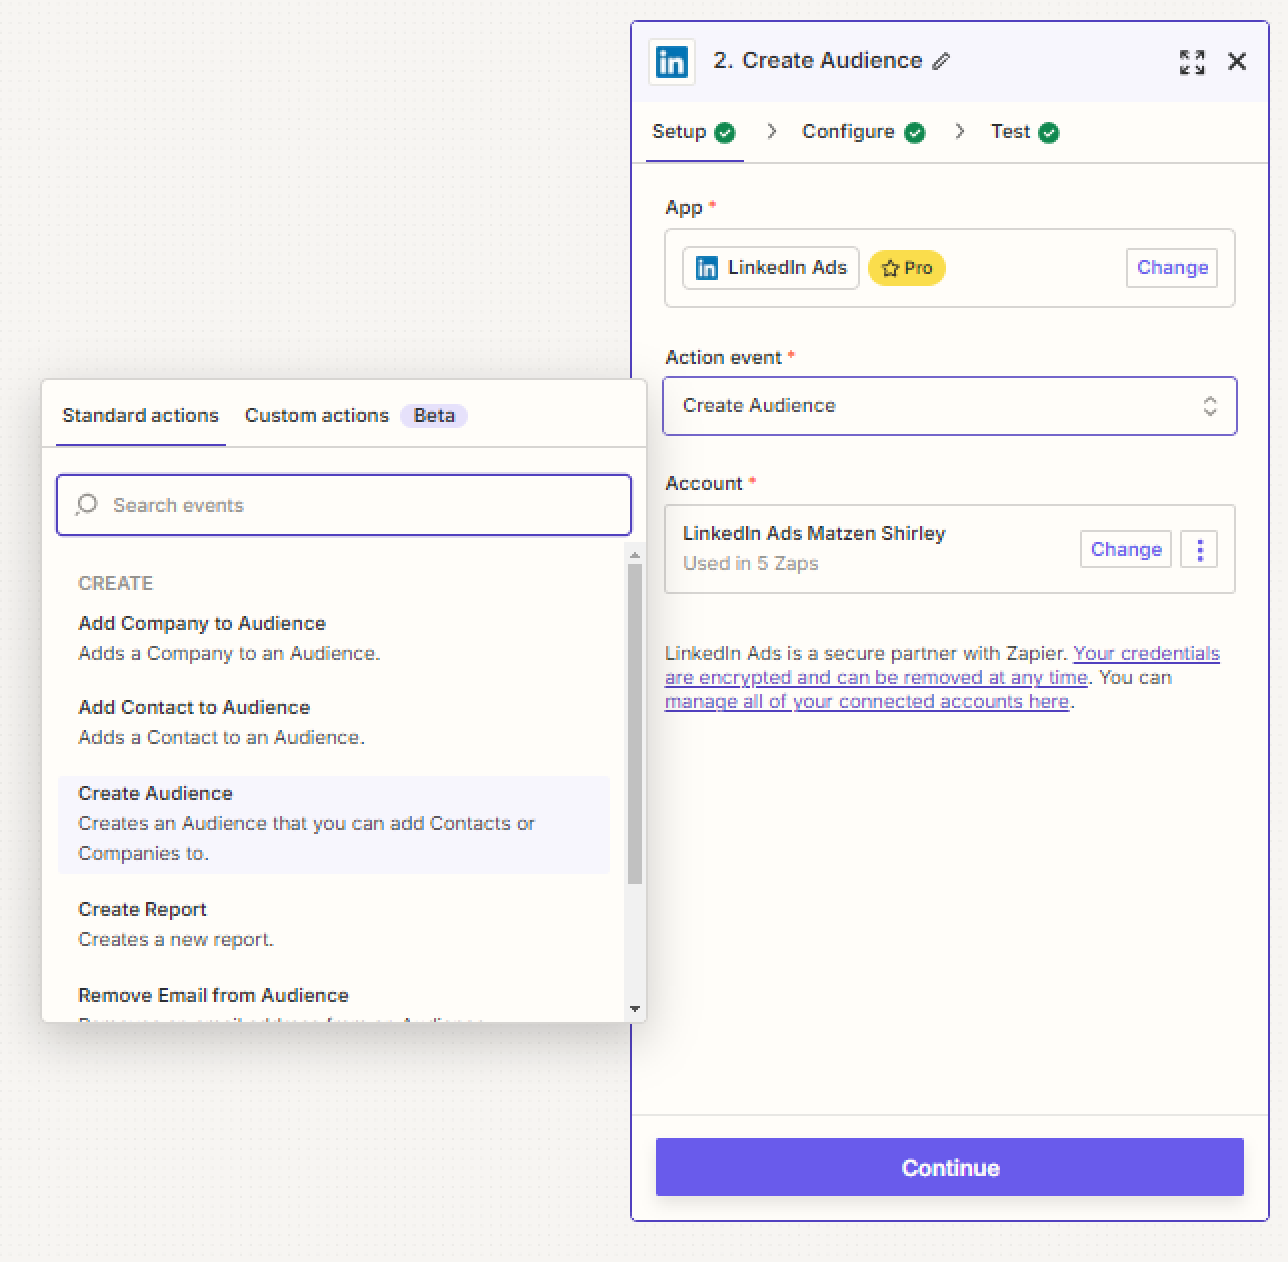Rename step with the pencil edit icon
This screenshot has height=1262, width=1288.
[x=941, y=62]
